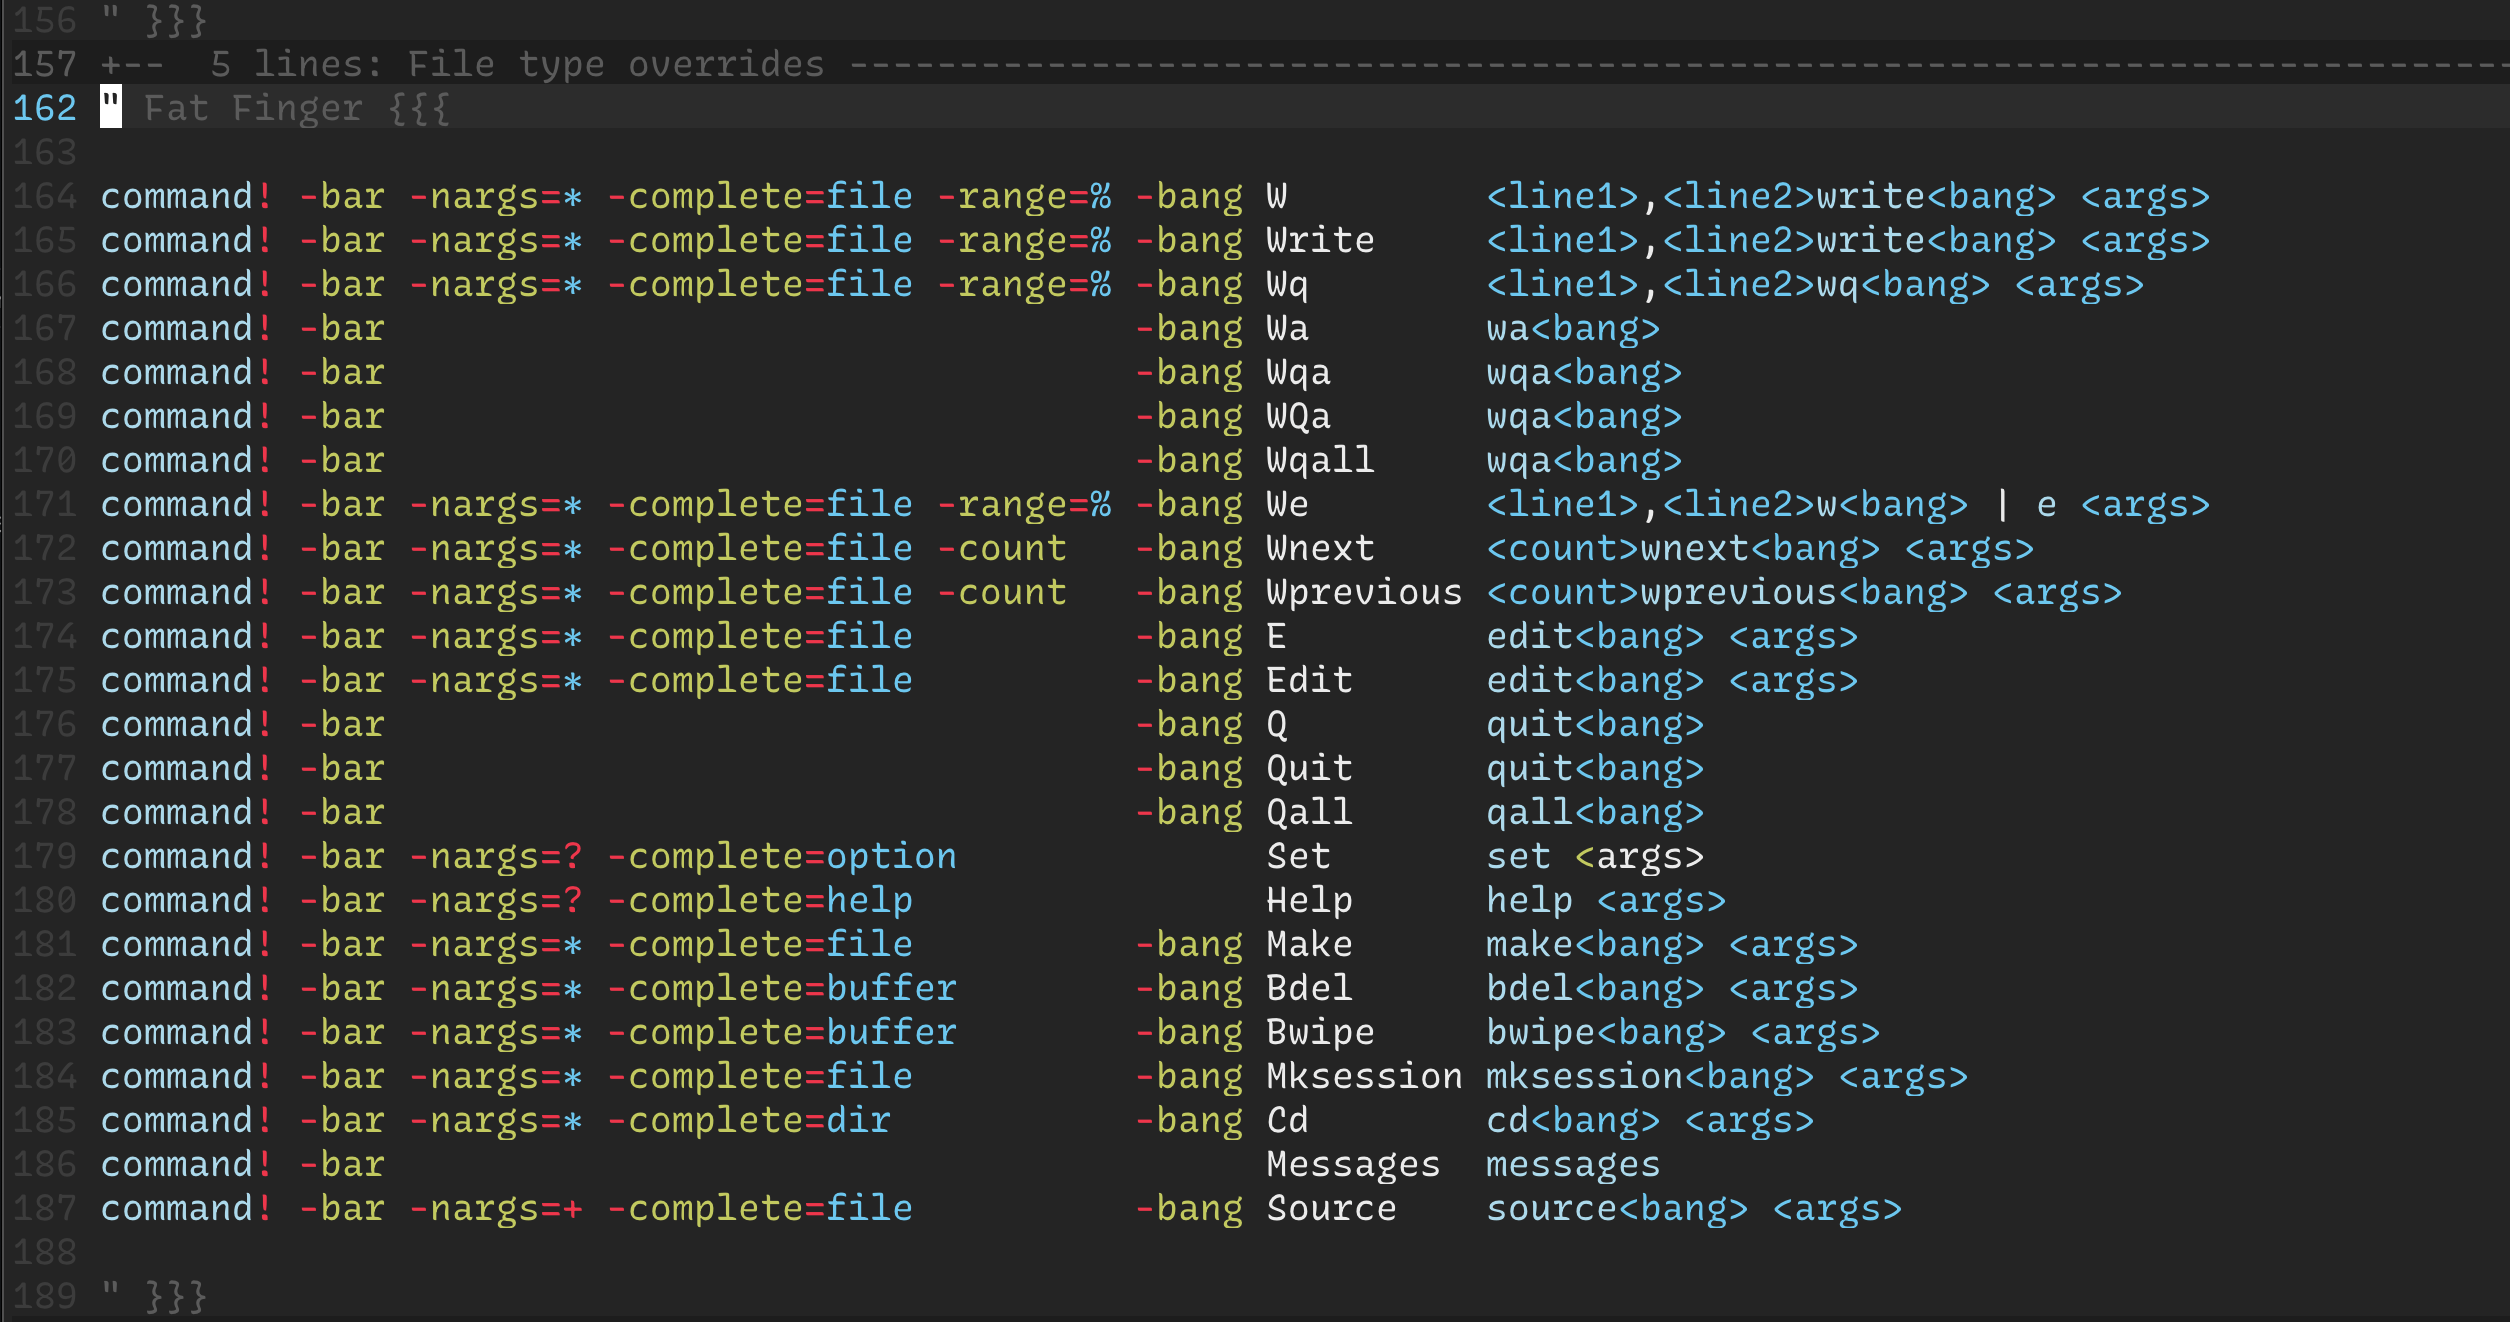Click -range=% on the Wq line
The height and width of the screenshot is (1322, 2510).
(x=1024, y=284)
